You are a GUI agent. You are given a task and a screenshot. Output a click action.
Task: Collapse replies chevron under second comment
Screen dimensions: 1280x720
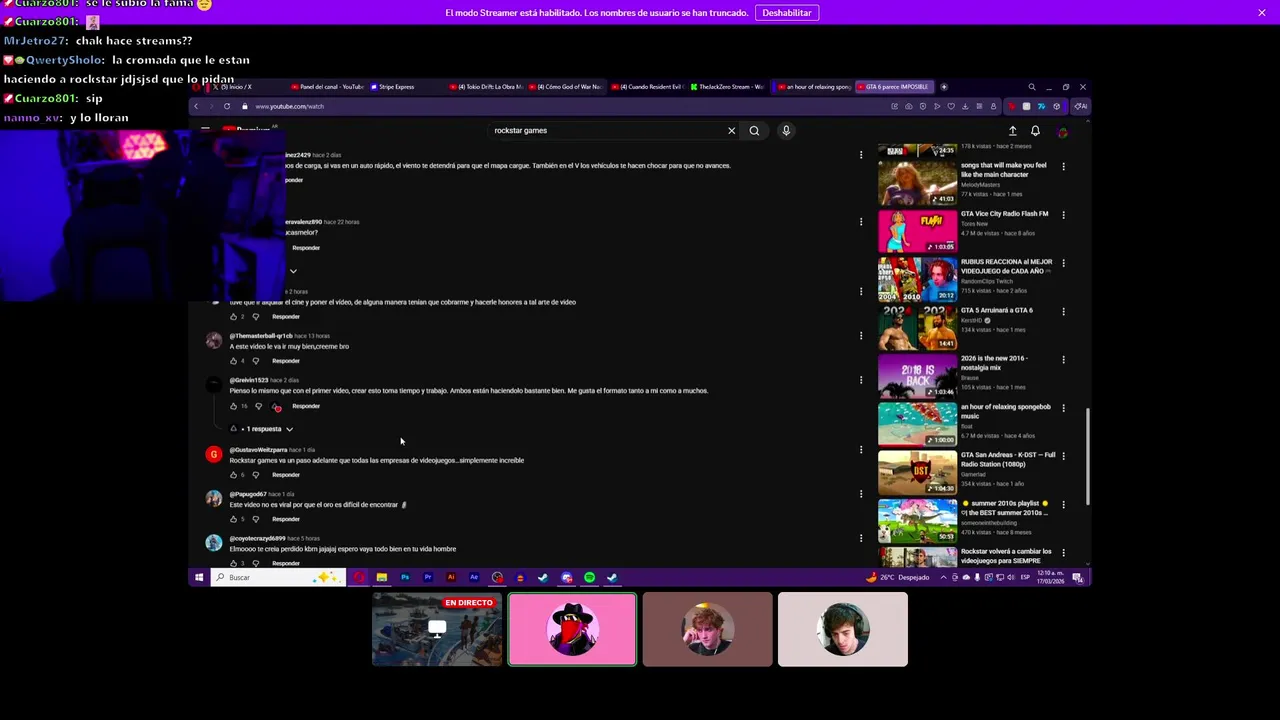click(x=293, y=271)
